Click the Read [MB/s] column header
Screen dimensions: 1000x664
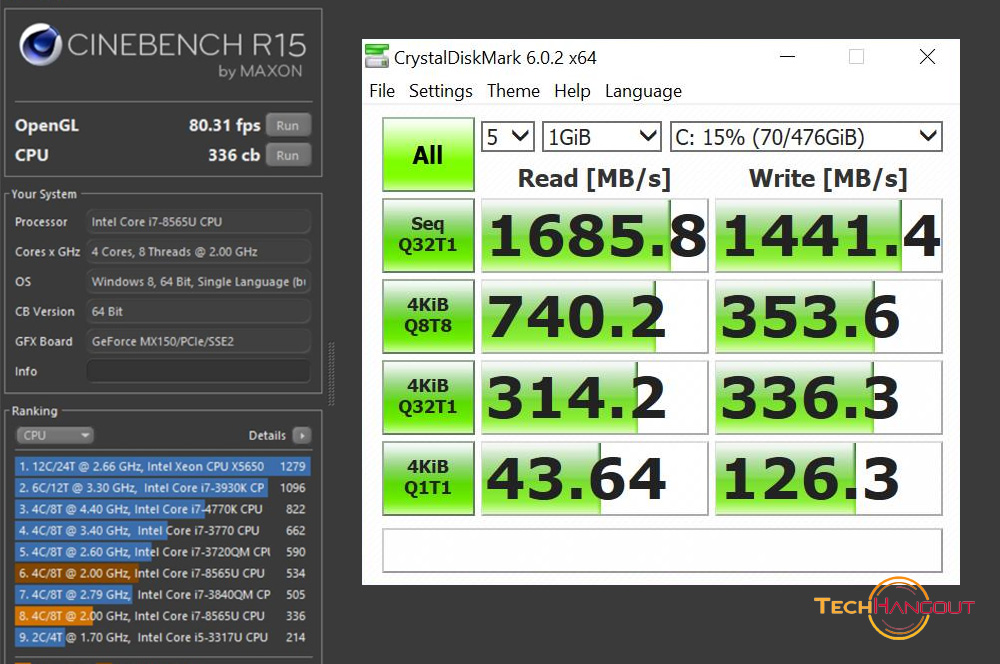(594, 179)
